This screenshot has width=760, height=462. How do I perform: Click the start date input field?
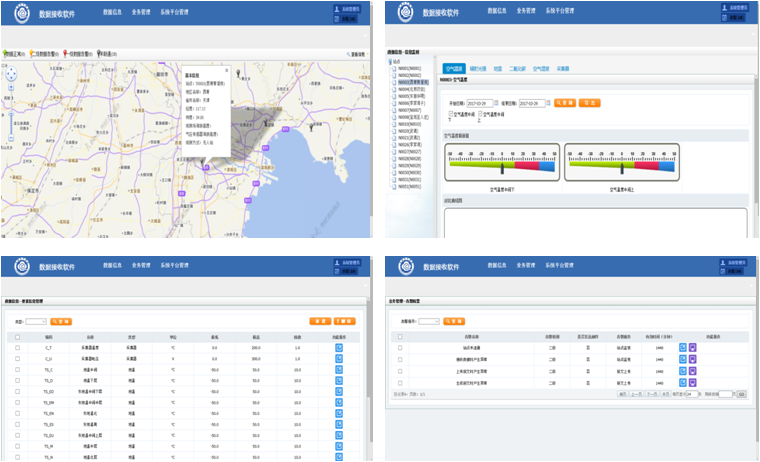[479, 103]
